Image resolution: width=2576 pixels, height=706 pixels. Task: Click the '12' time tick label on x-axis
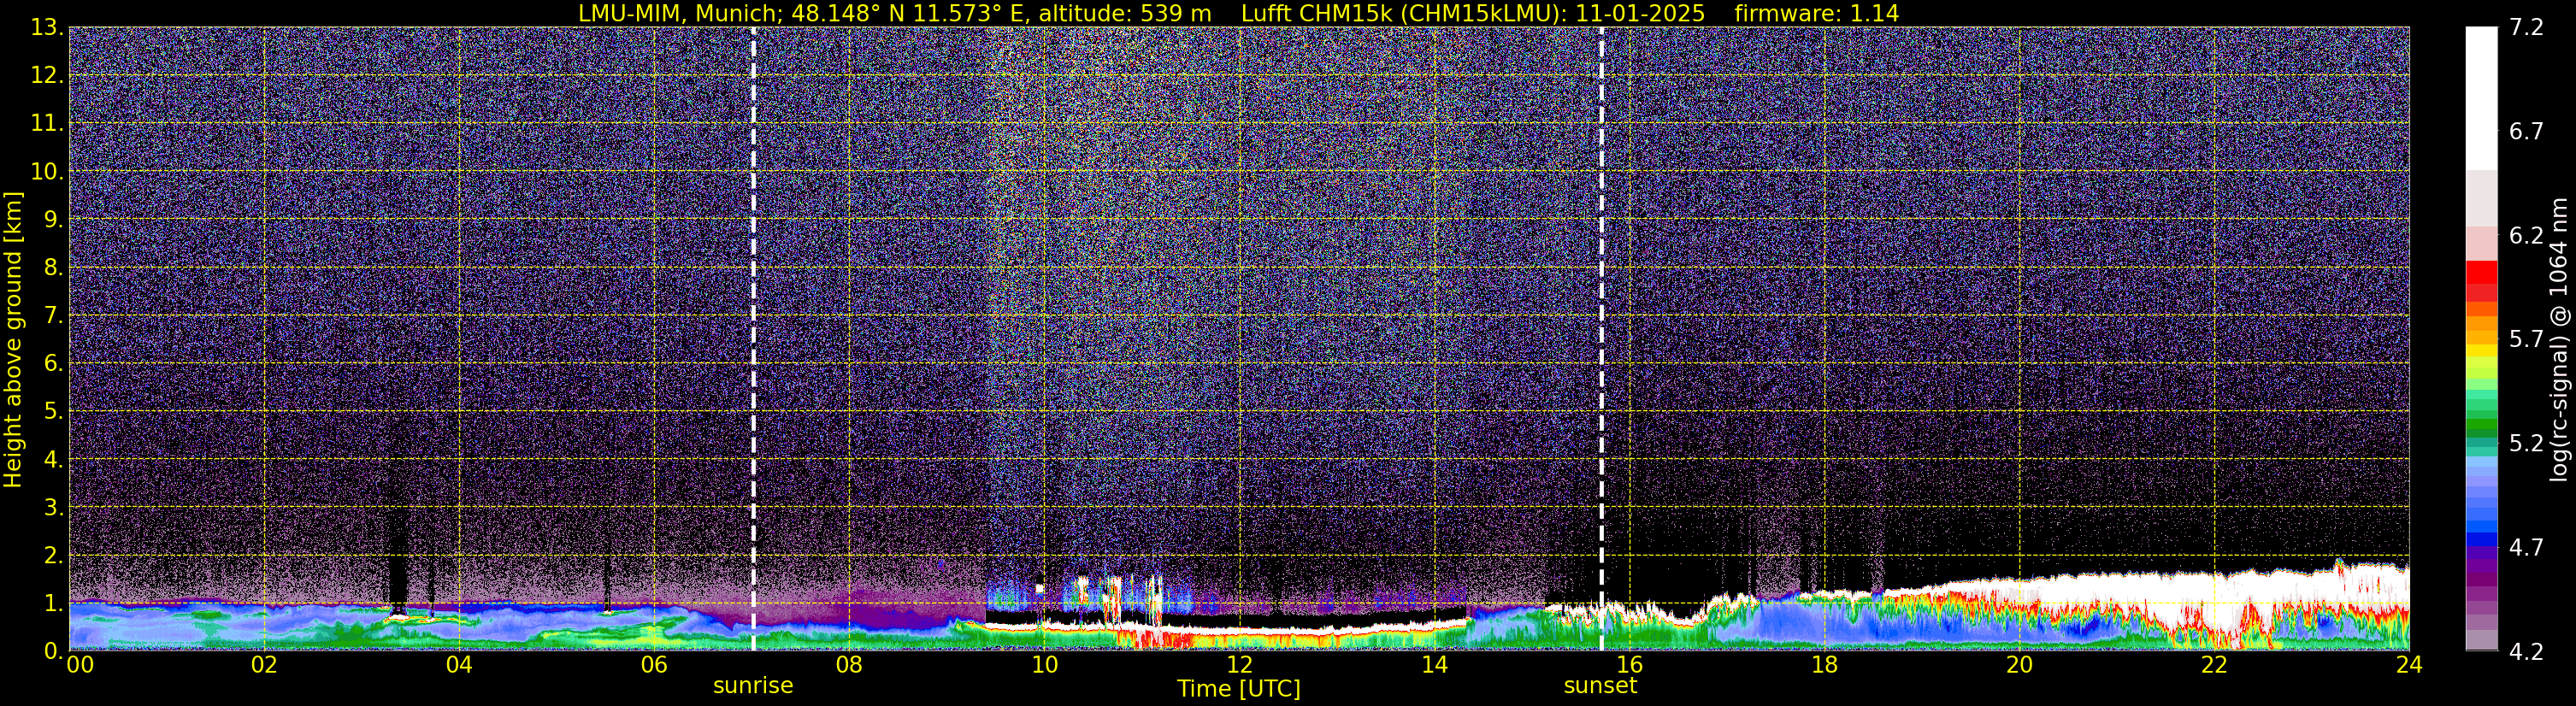(x=1239, y=665)
